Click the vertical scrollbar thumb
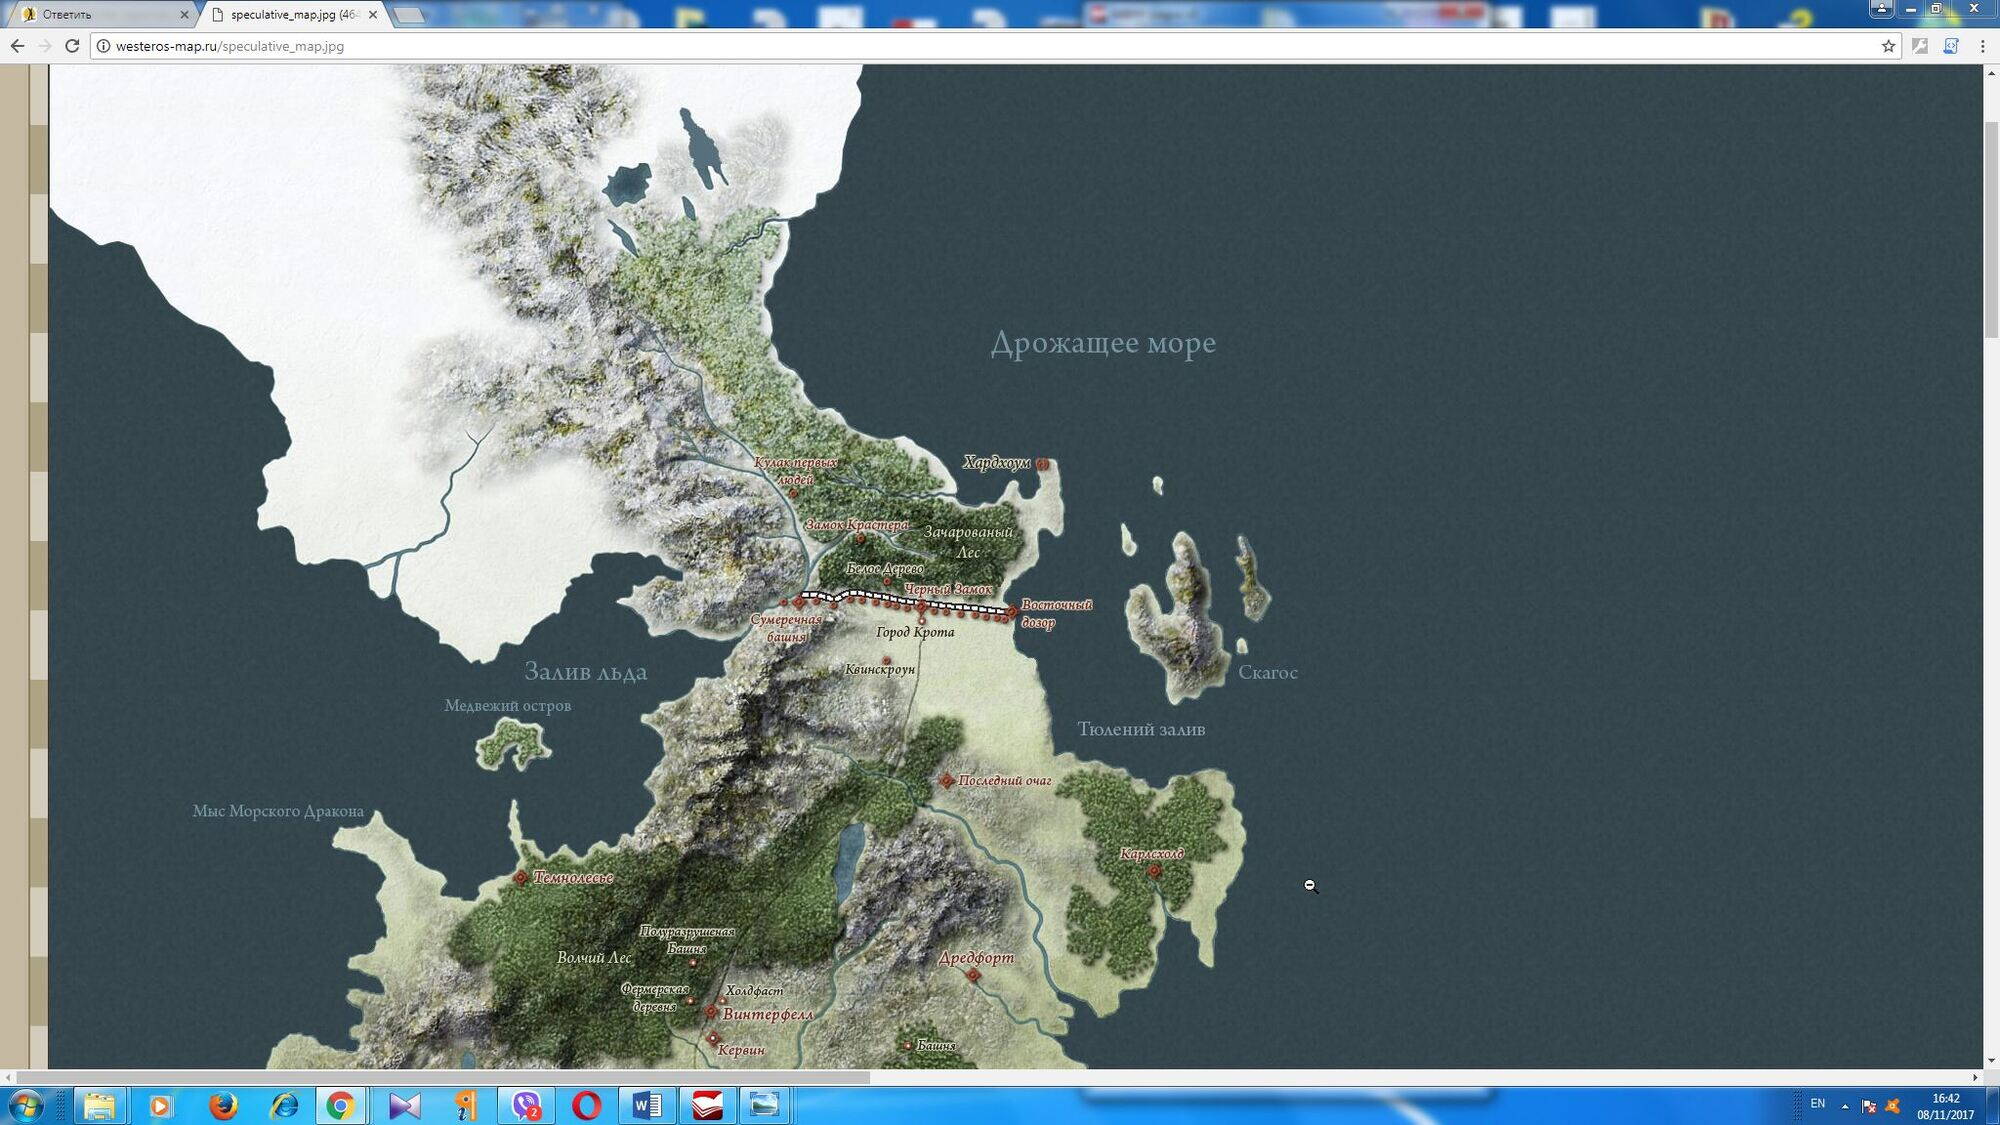 pos(1991,230)
